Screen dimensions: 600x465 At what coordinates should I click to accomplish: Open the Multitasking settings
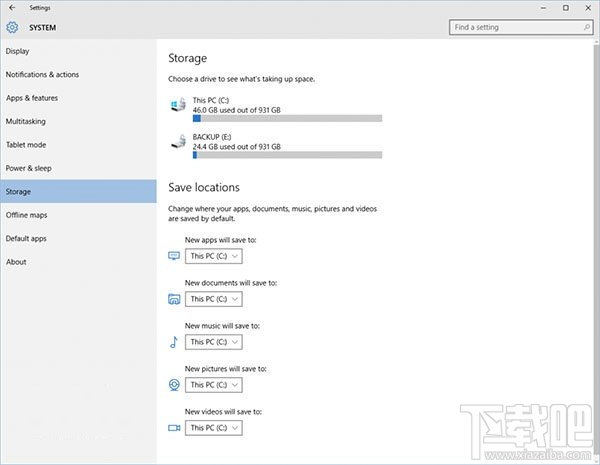(78, 121)
